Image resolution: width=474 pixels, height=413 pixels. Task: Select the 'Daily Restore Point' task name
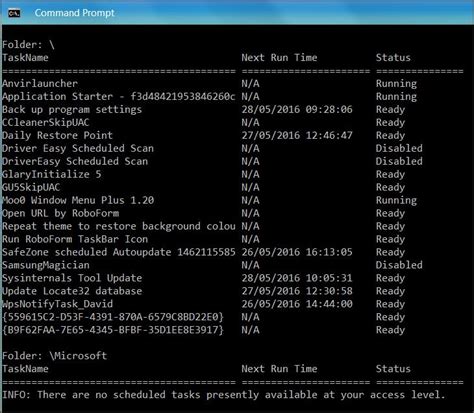[x=57, y=135]
